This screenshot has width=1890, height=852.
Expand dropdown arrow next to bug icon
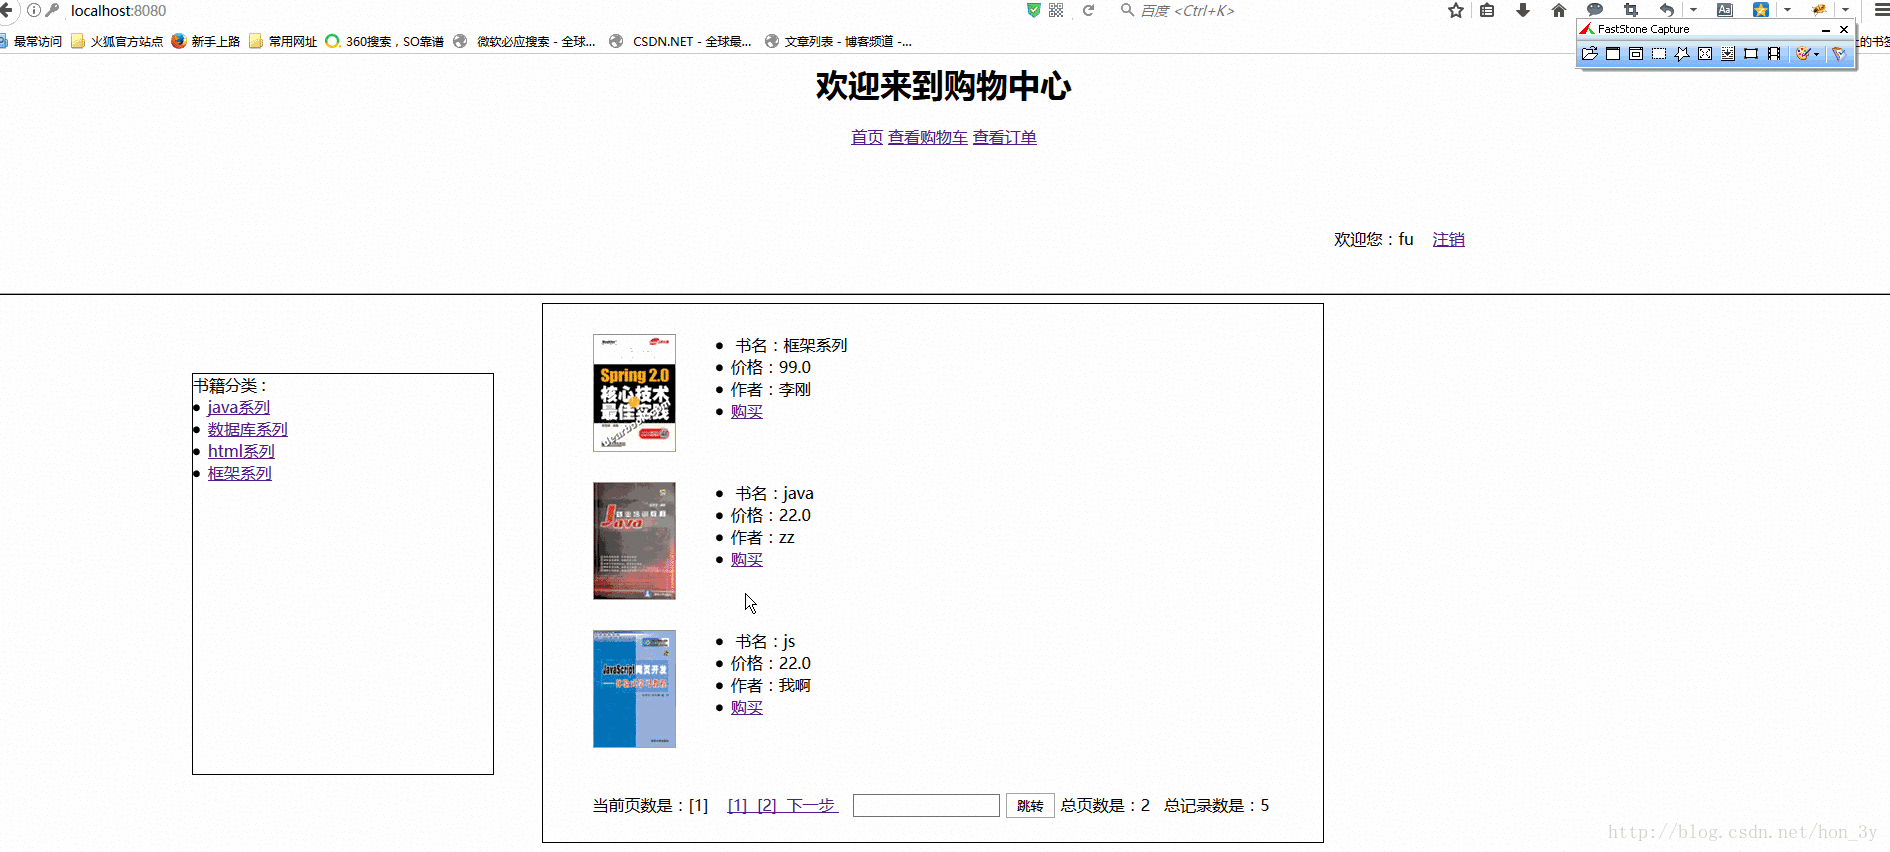click(1845, 10)
